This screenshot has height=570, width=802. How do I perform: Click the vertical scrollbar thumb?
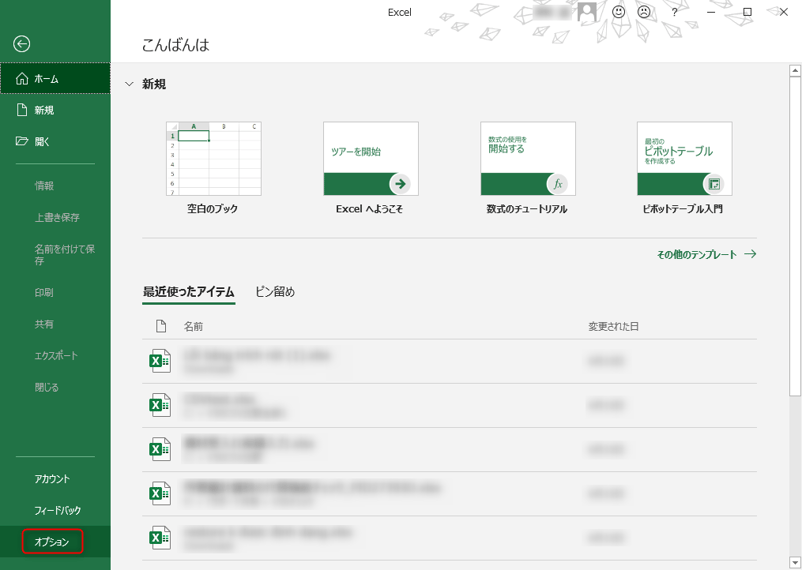click(x=795, y=236)
